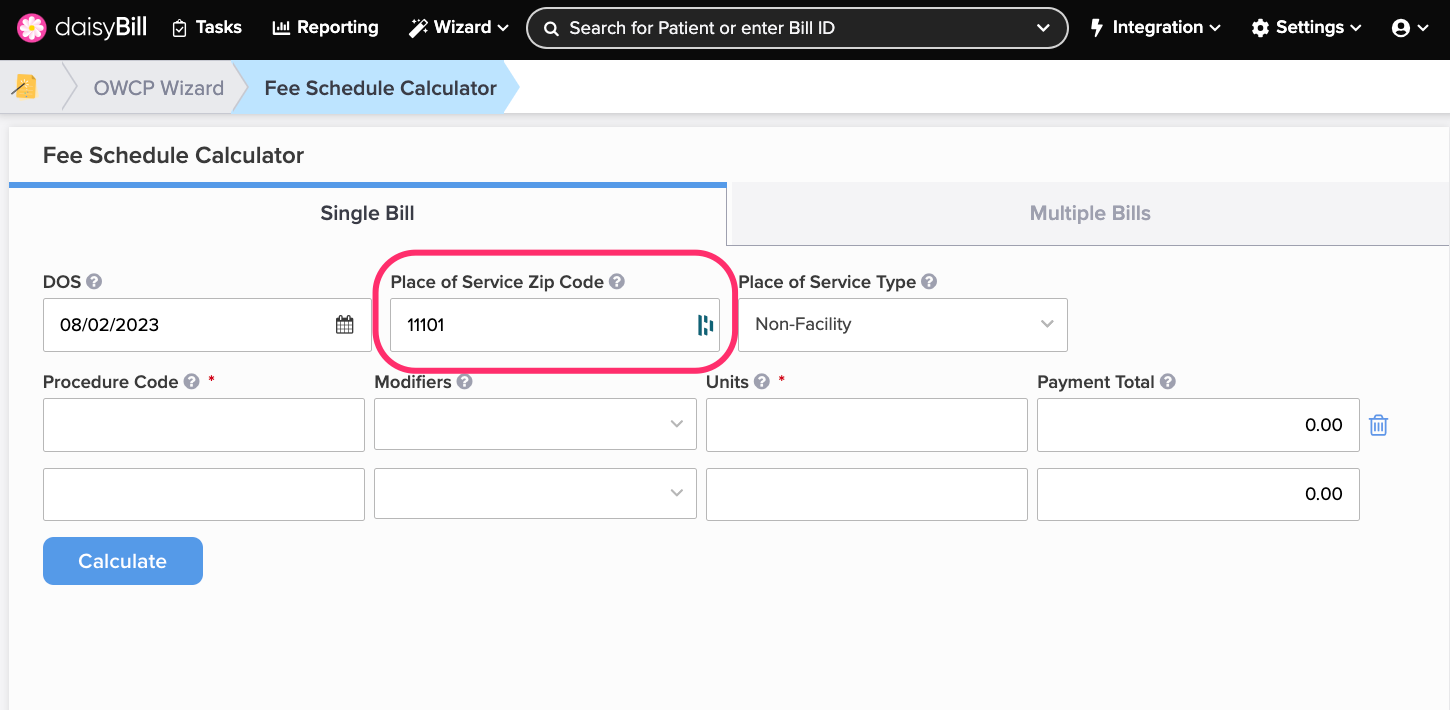This screenshot has height=710, width=1450.
Task: Click the first row Payment Total field
Action: coord(1198,425)
